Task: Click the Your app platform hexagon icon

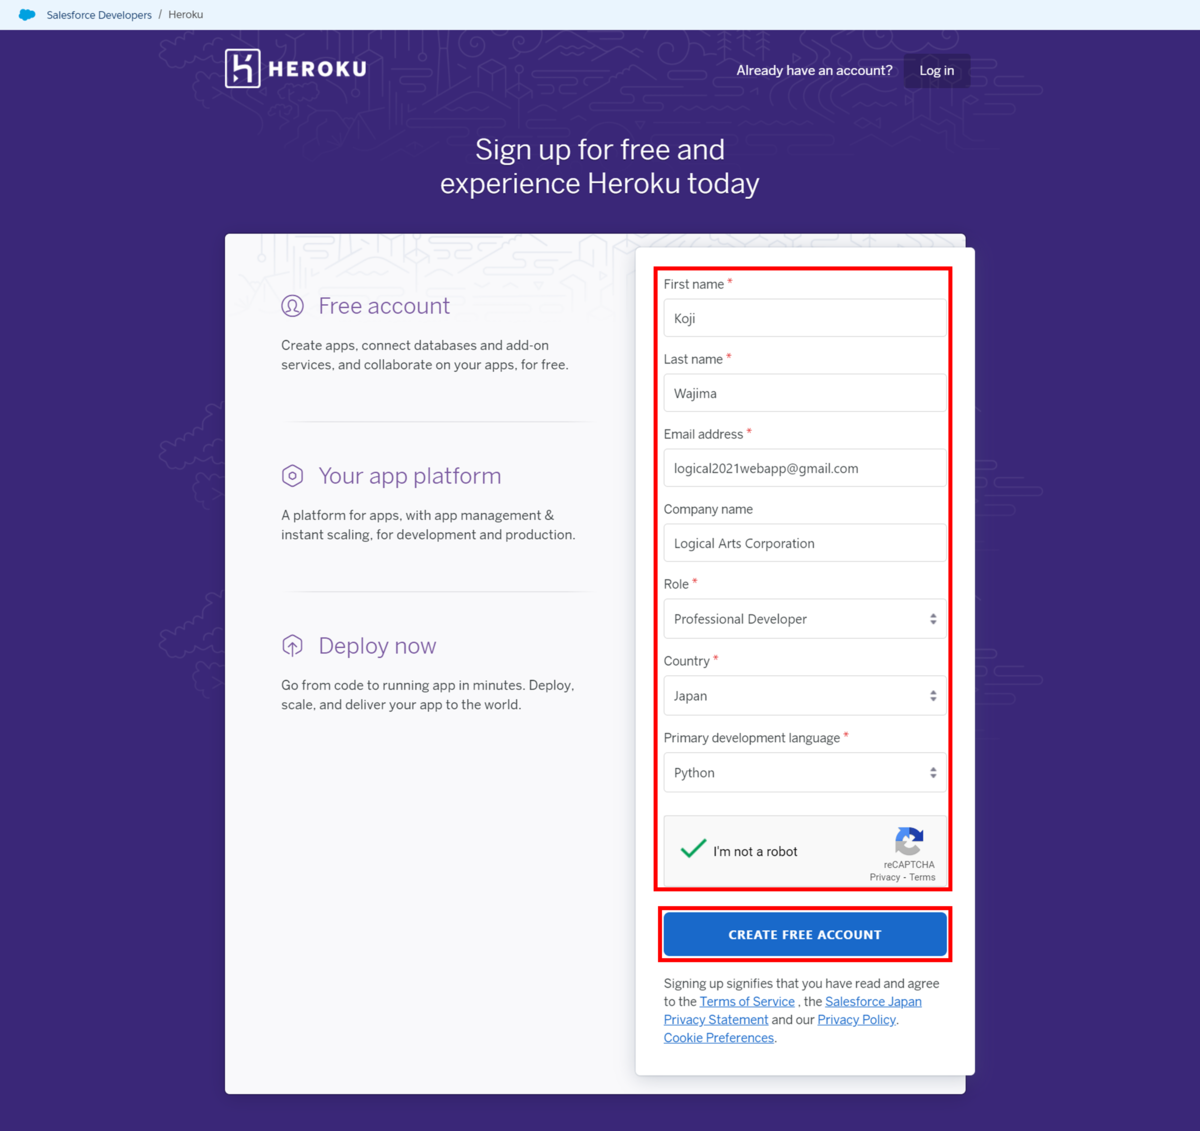Action: point(292,476)
